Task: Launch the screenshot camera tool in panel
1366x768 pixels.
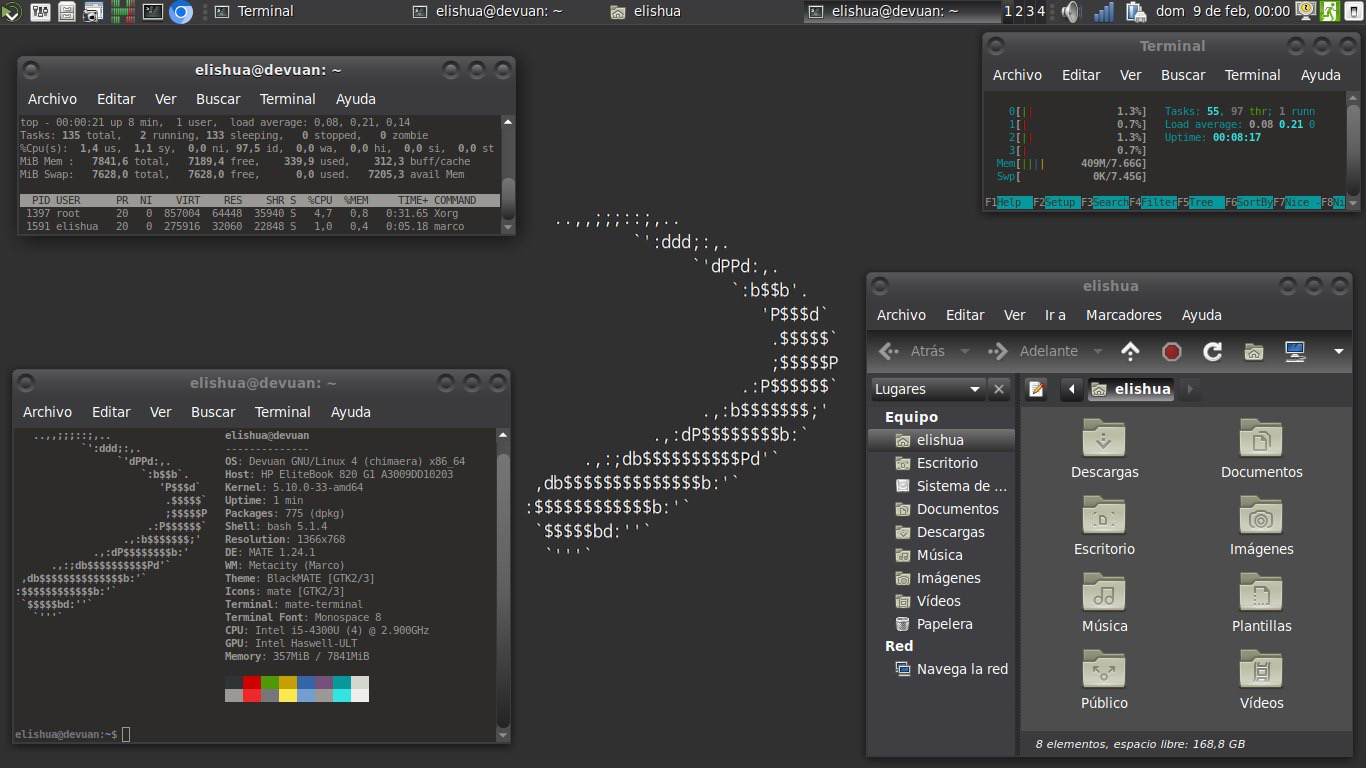Action: point(94,12)
